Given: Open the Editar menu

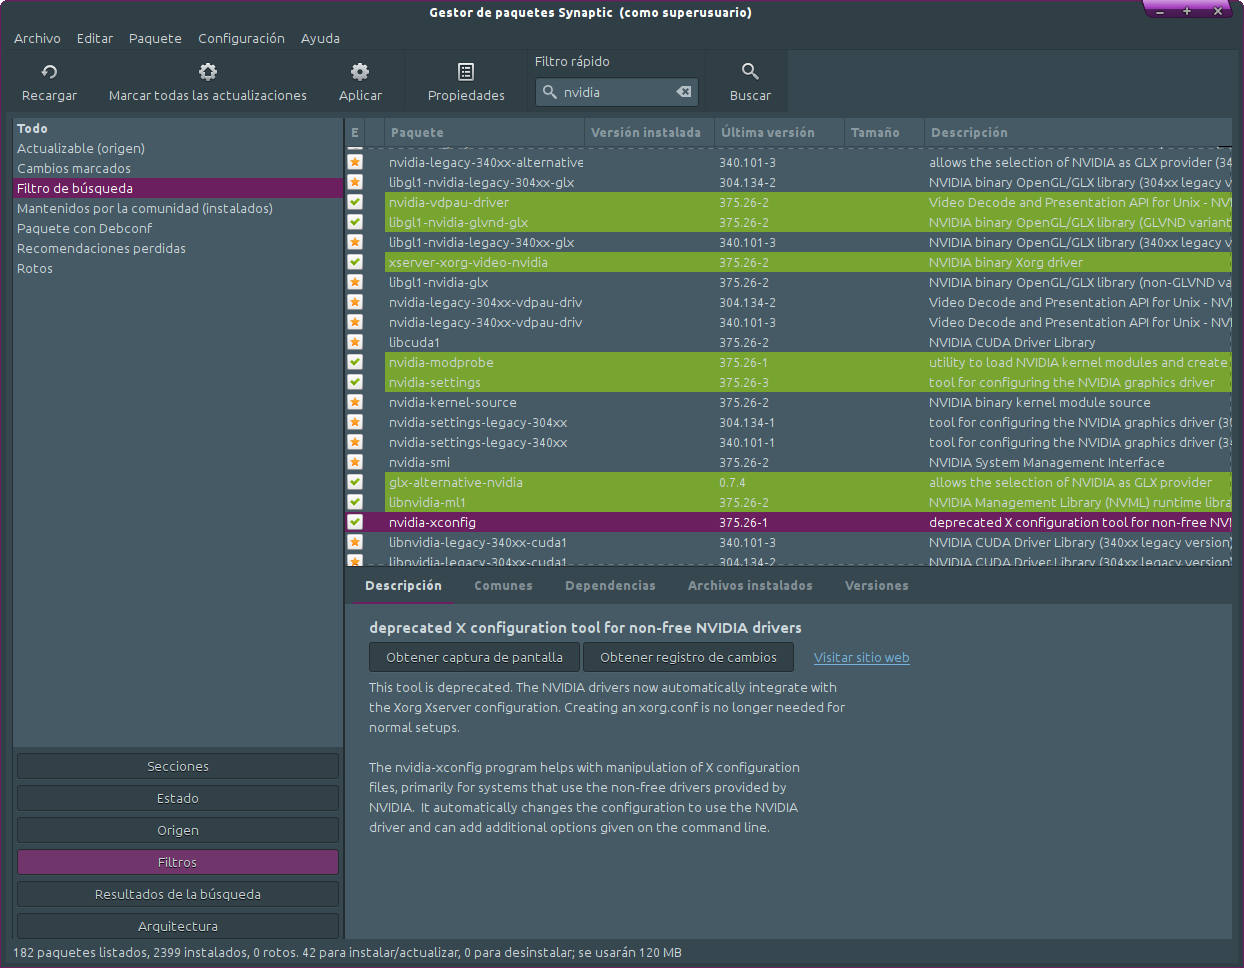Looking at the screenshot, I should (x=95, y=38).
